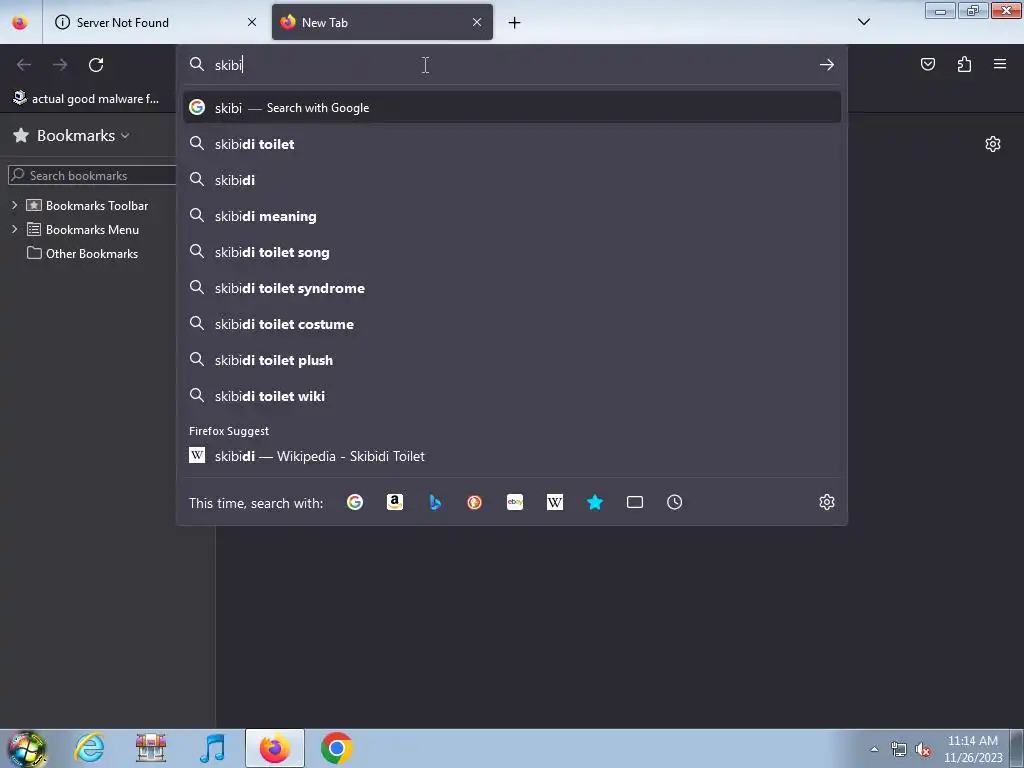Select the Other Bookmarks folder
The width and height of the screenshot is (1024, 768).
(x=82, y=253)
